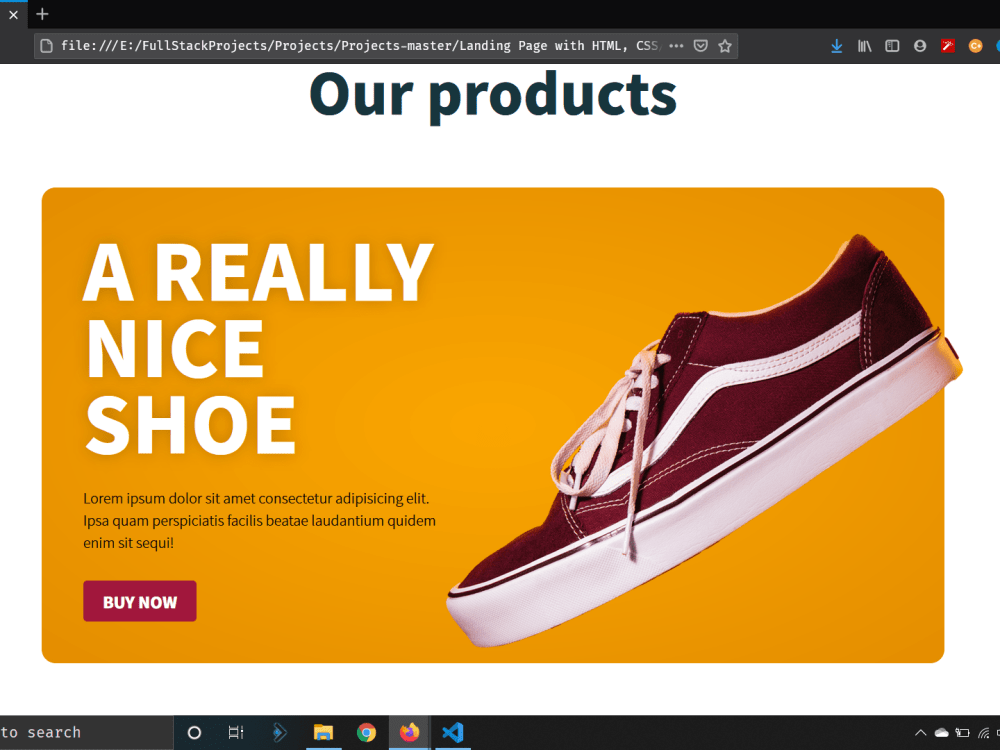The image size is (1000, 750).
Task: Toggle the Firefox sidebar view
Action: [x=892, y=46]
